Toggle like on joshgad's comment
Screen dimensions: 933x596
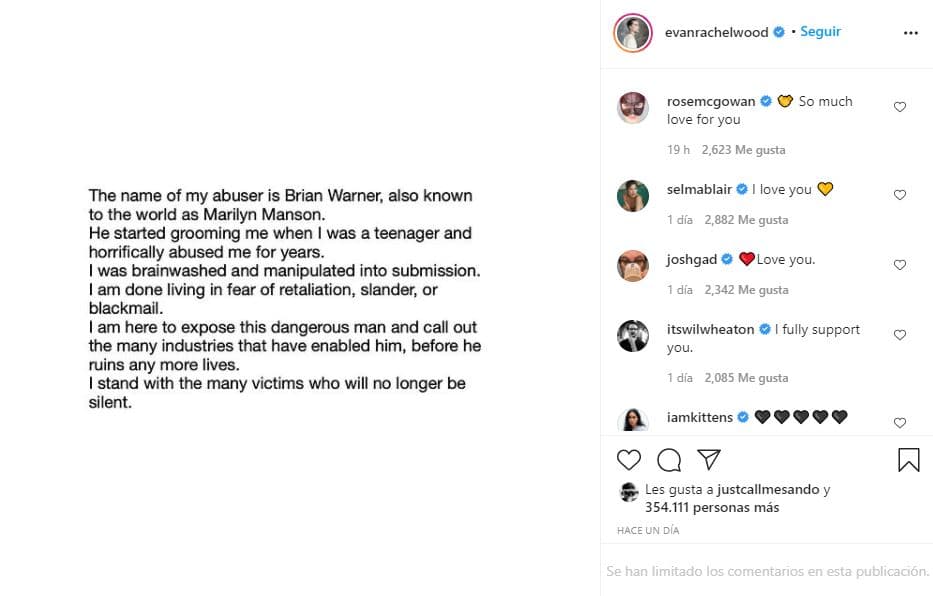(900, 264)
